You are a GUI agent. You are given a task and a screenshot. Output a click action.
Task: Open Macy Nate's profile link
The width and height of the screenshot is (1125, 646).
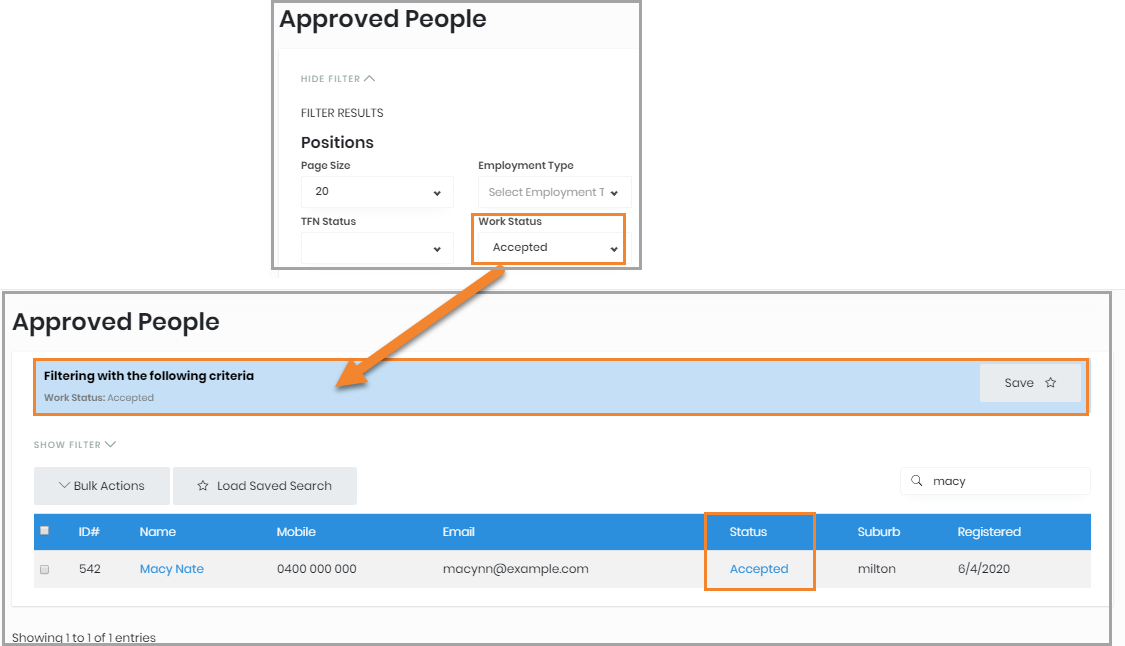click(x=172, y=569)
